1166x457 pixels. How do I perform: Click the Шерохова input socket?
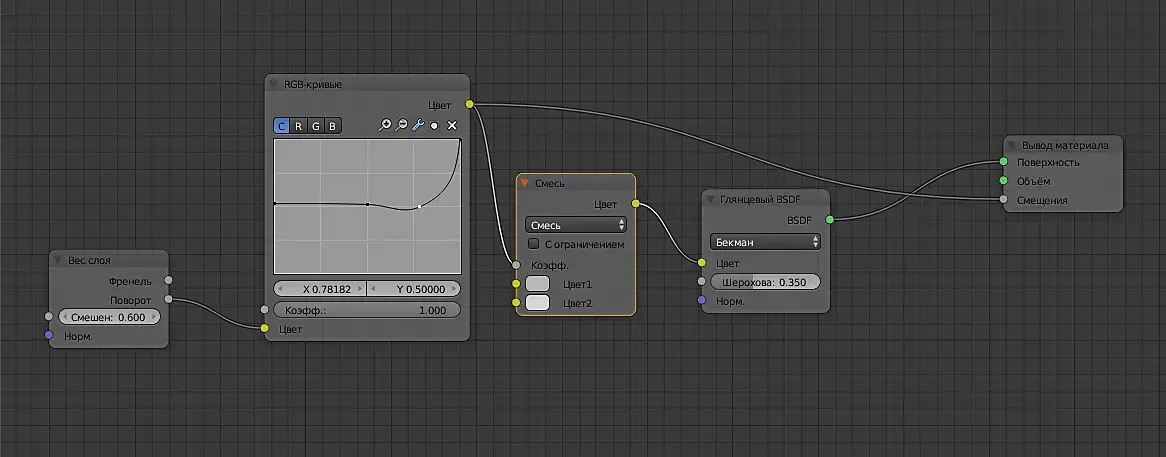tap(701, 282)
